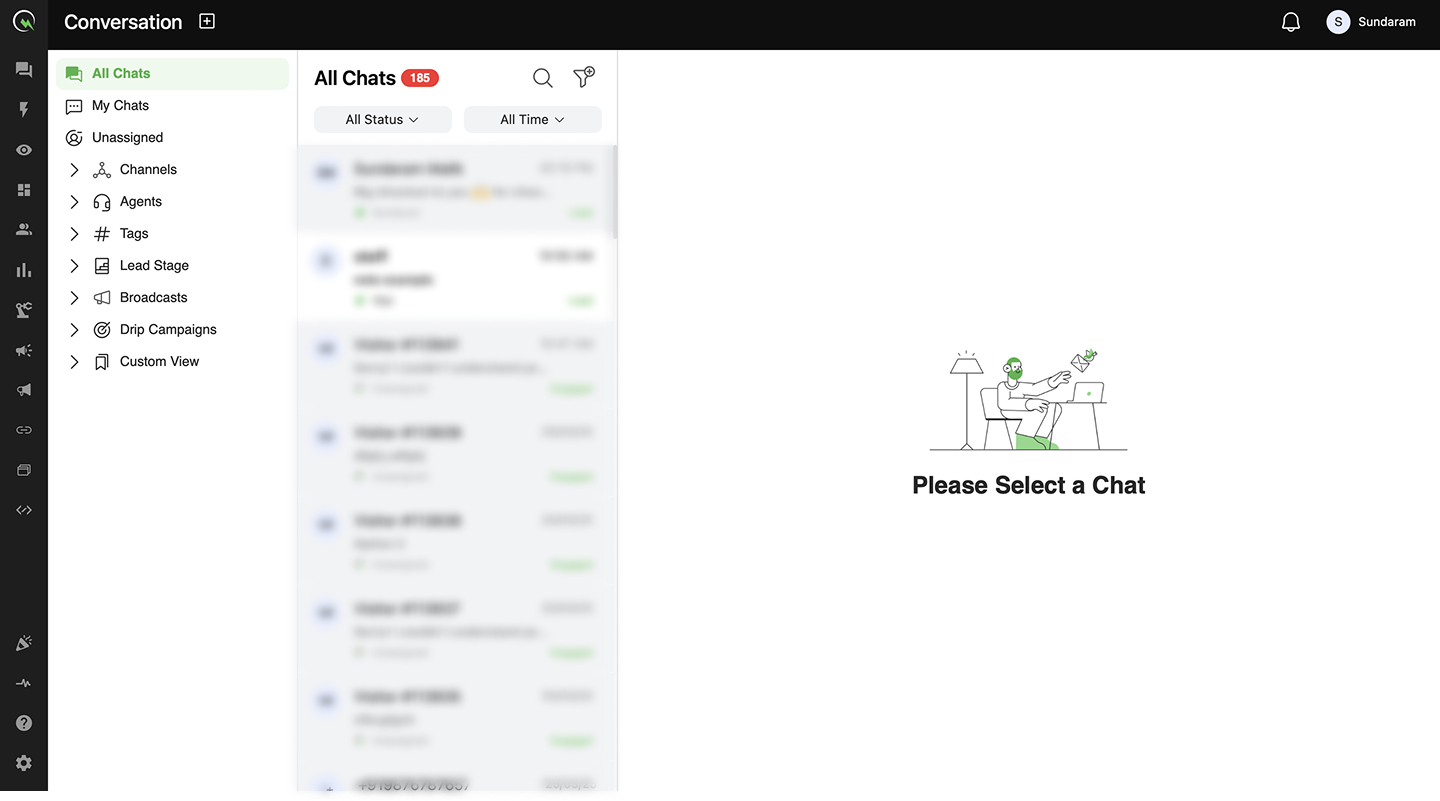Viewport: 1440px width, 801px height.
Task: Search chats with the magnifier icon
Action: pos(542,78)
